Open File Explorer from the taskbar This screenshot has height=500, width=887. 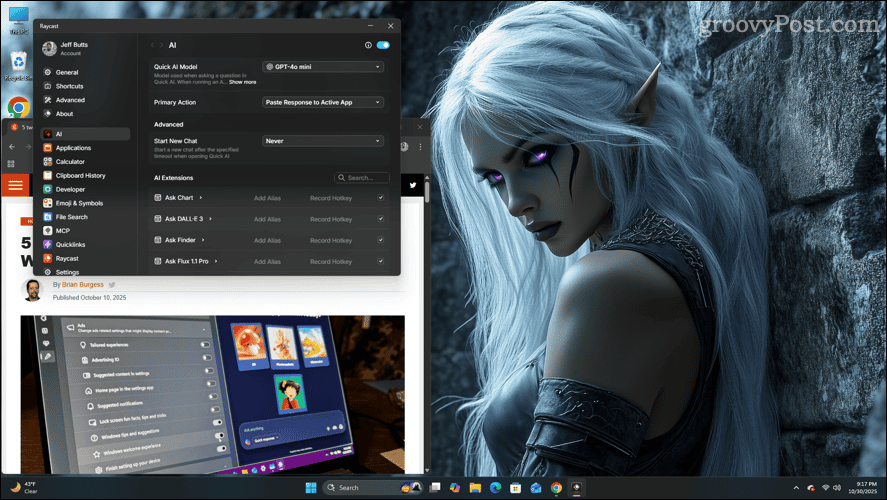(x=475, y=488)
